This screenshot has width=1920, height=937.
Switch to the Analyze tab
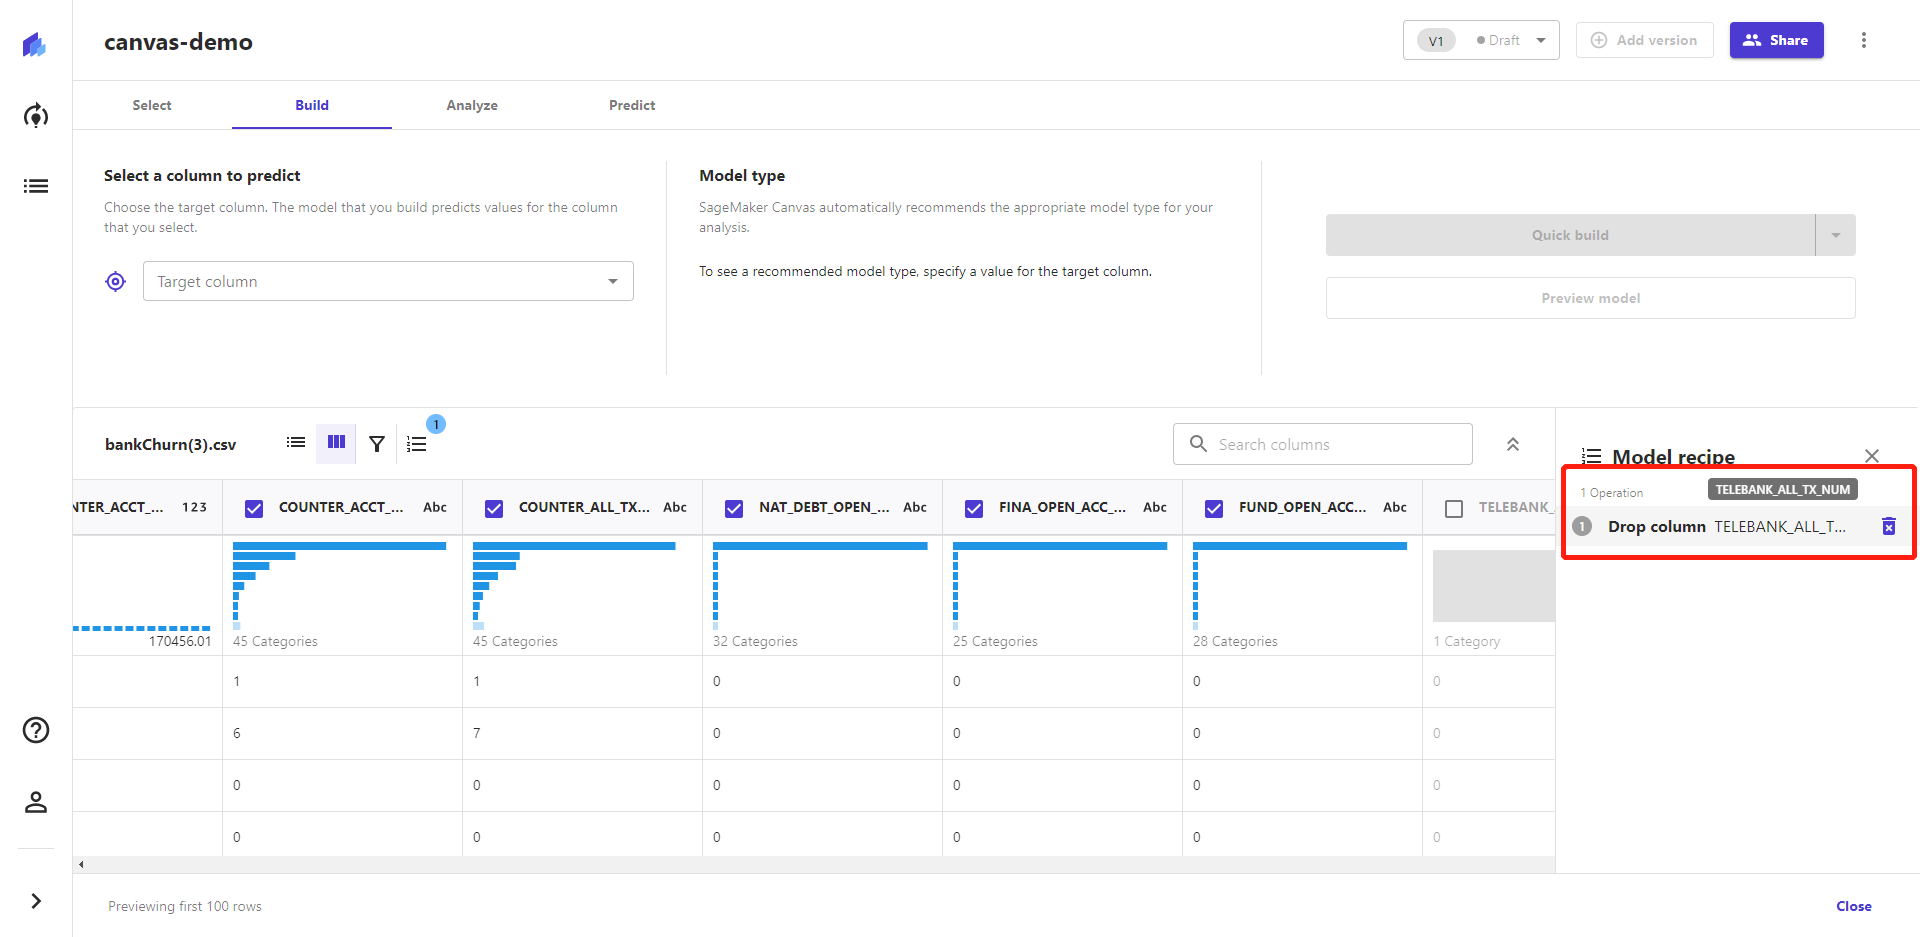(x=471, y=105)
